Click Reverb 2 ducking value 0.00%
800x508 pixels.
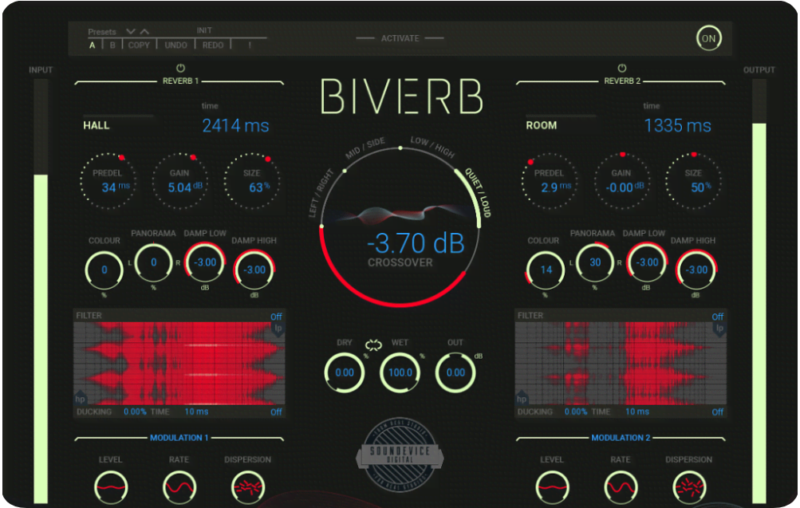click(x=576, y=412)
